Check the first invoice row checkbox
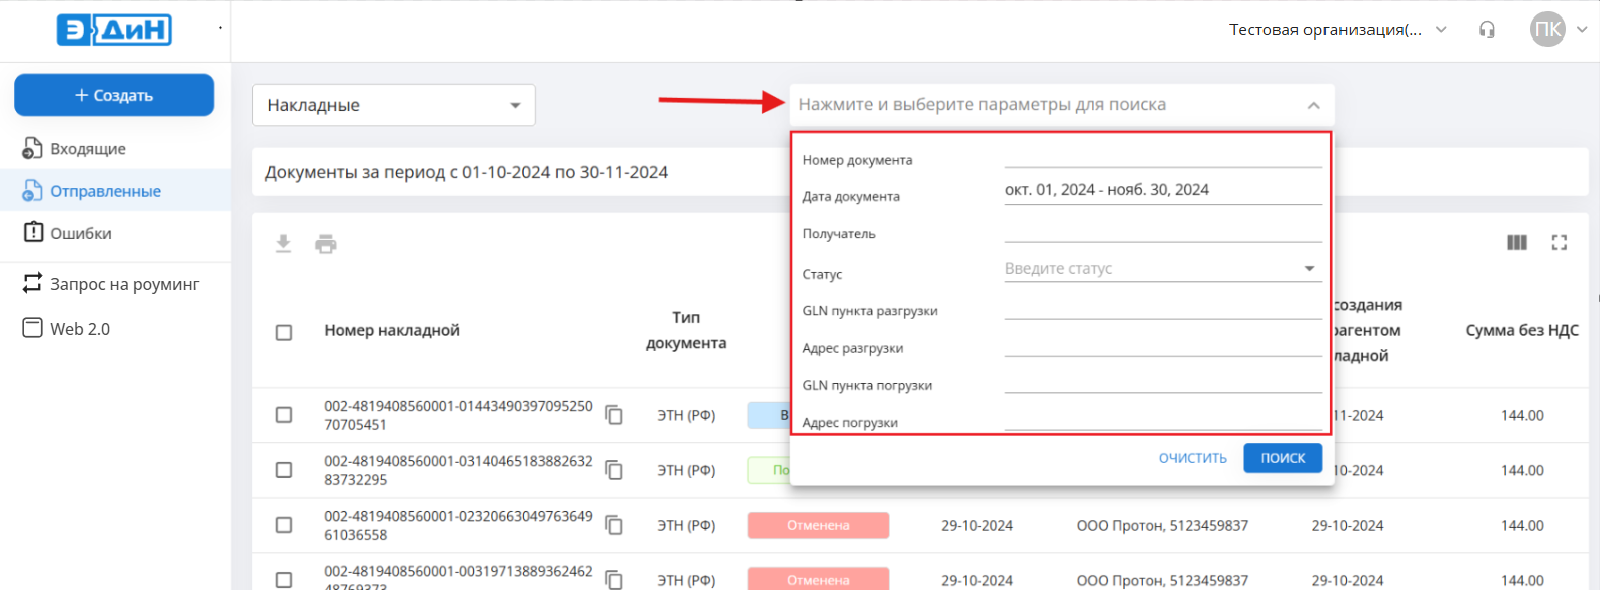 pos(284,415)
